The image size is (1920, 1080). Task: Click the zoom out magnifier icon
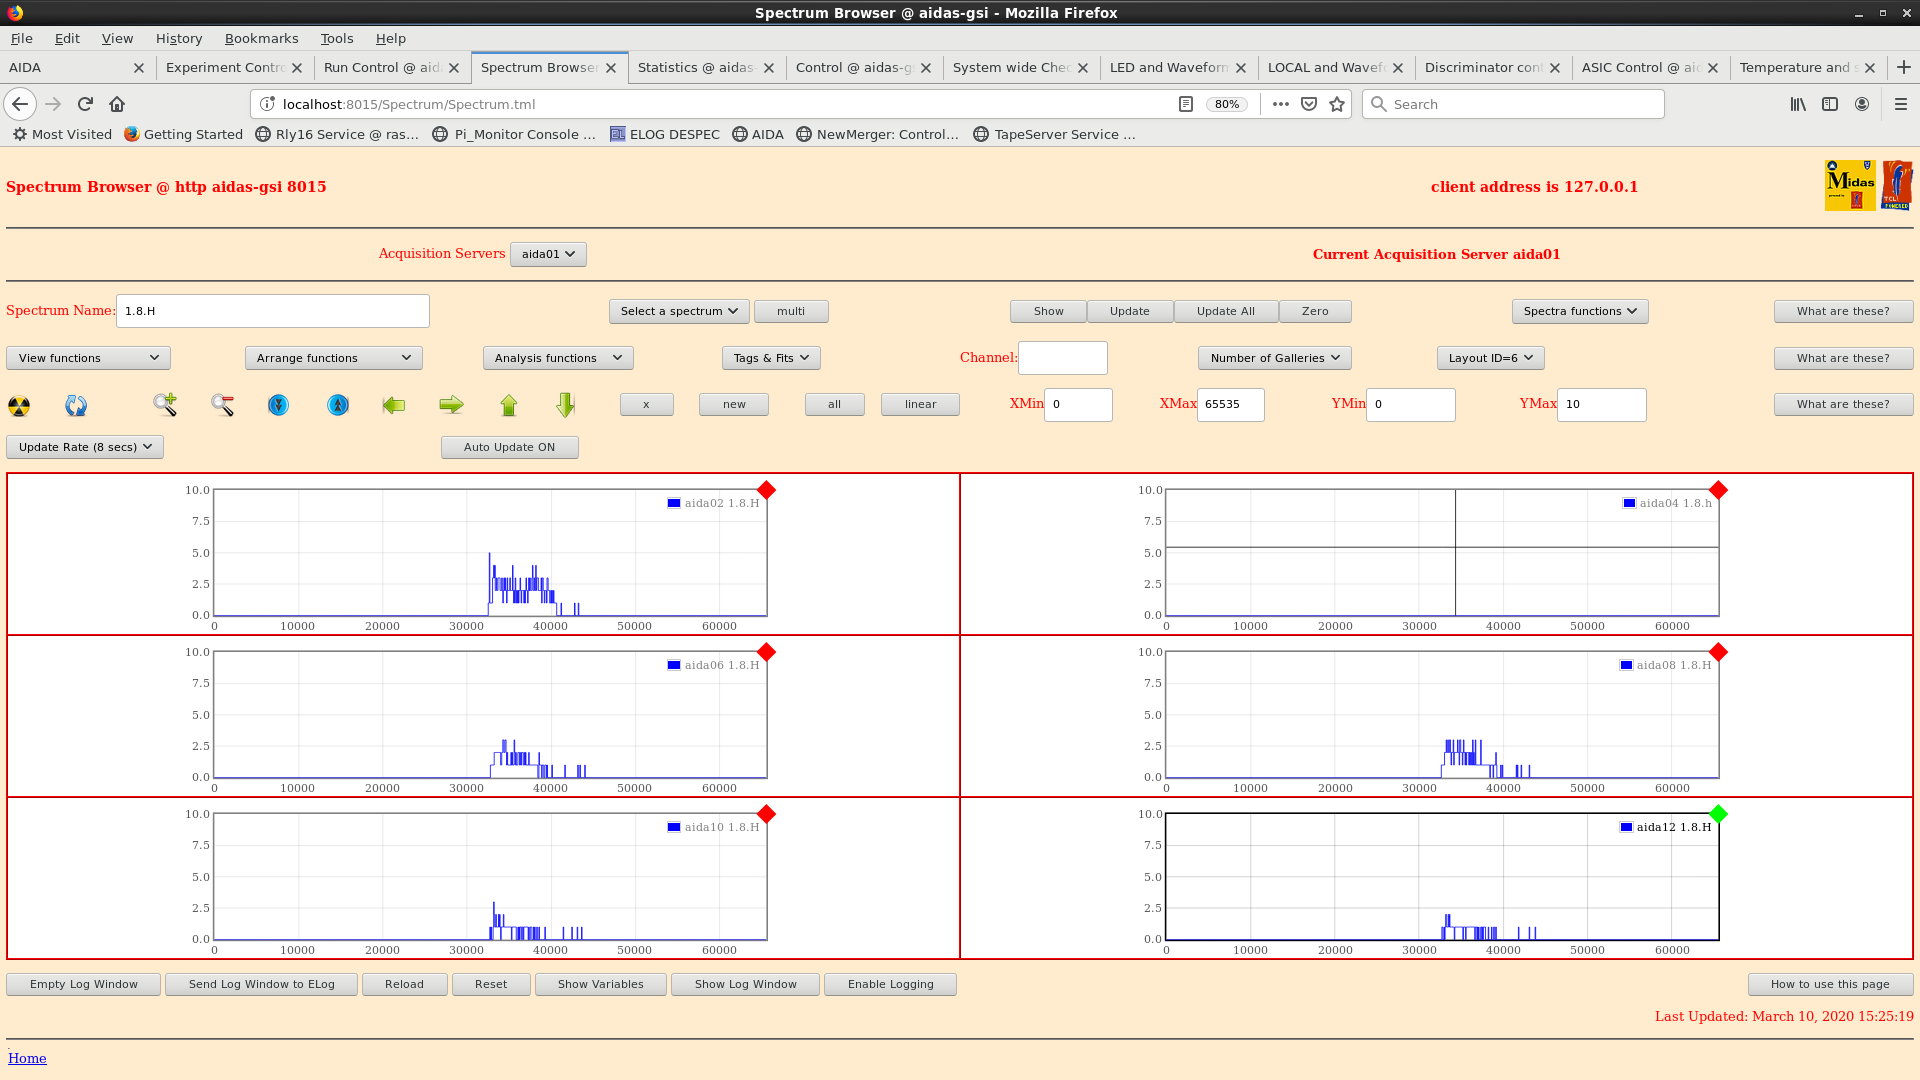tap(222, 405)
